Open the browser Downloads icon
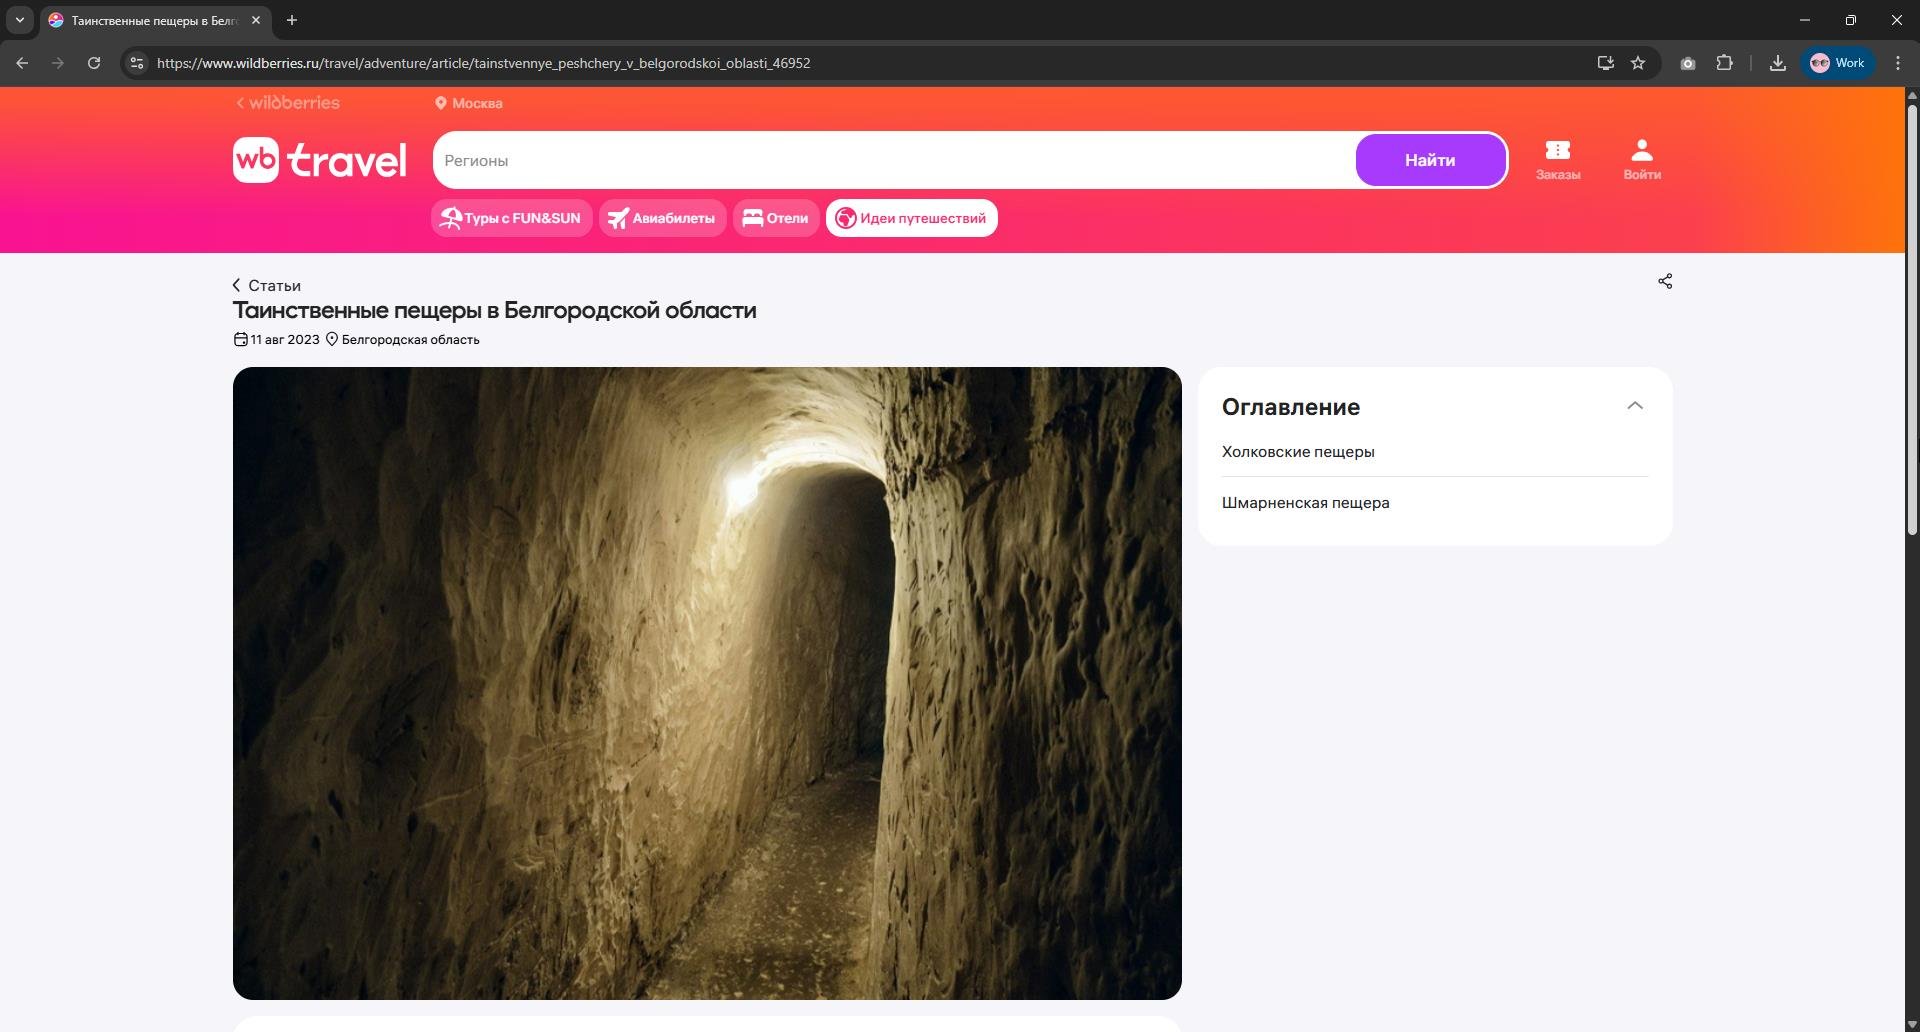The height and width of the screenshot is (1032, 1920). pos(1777,63)
